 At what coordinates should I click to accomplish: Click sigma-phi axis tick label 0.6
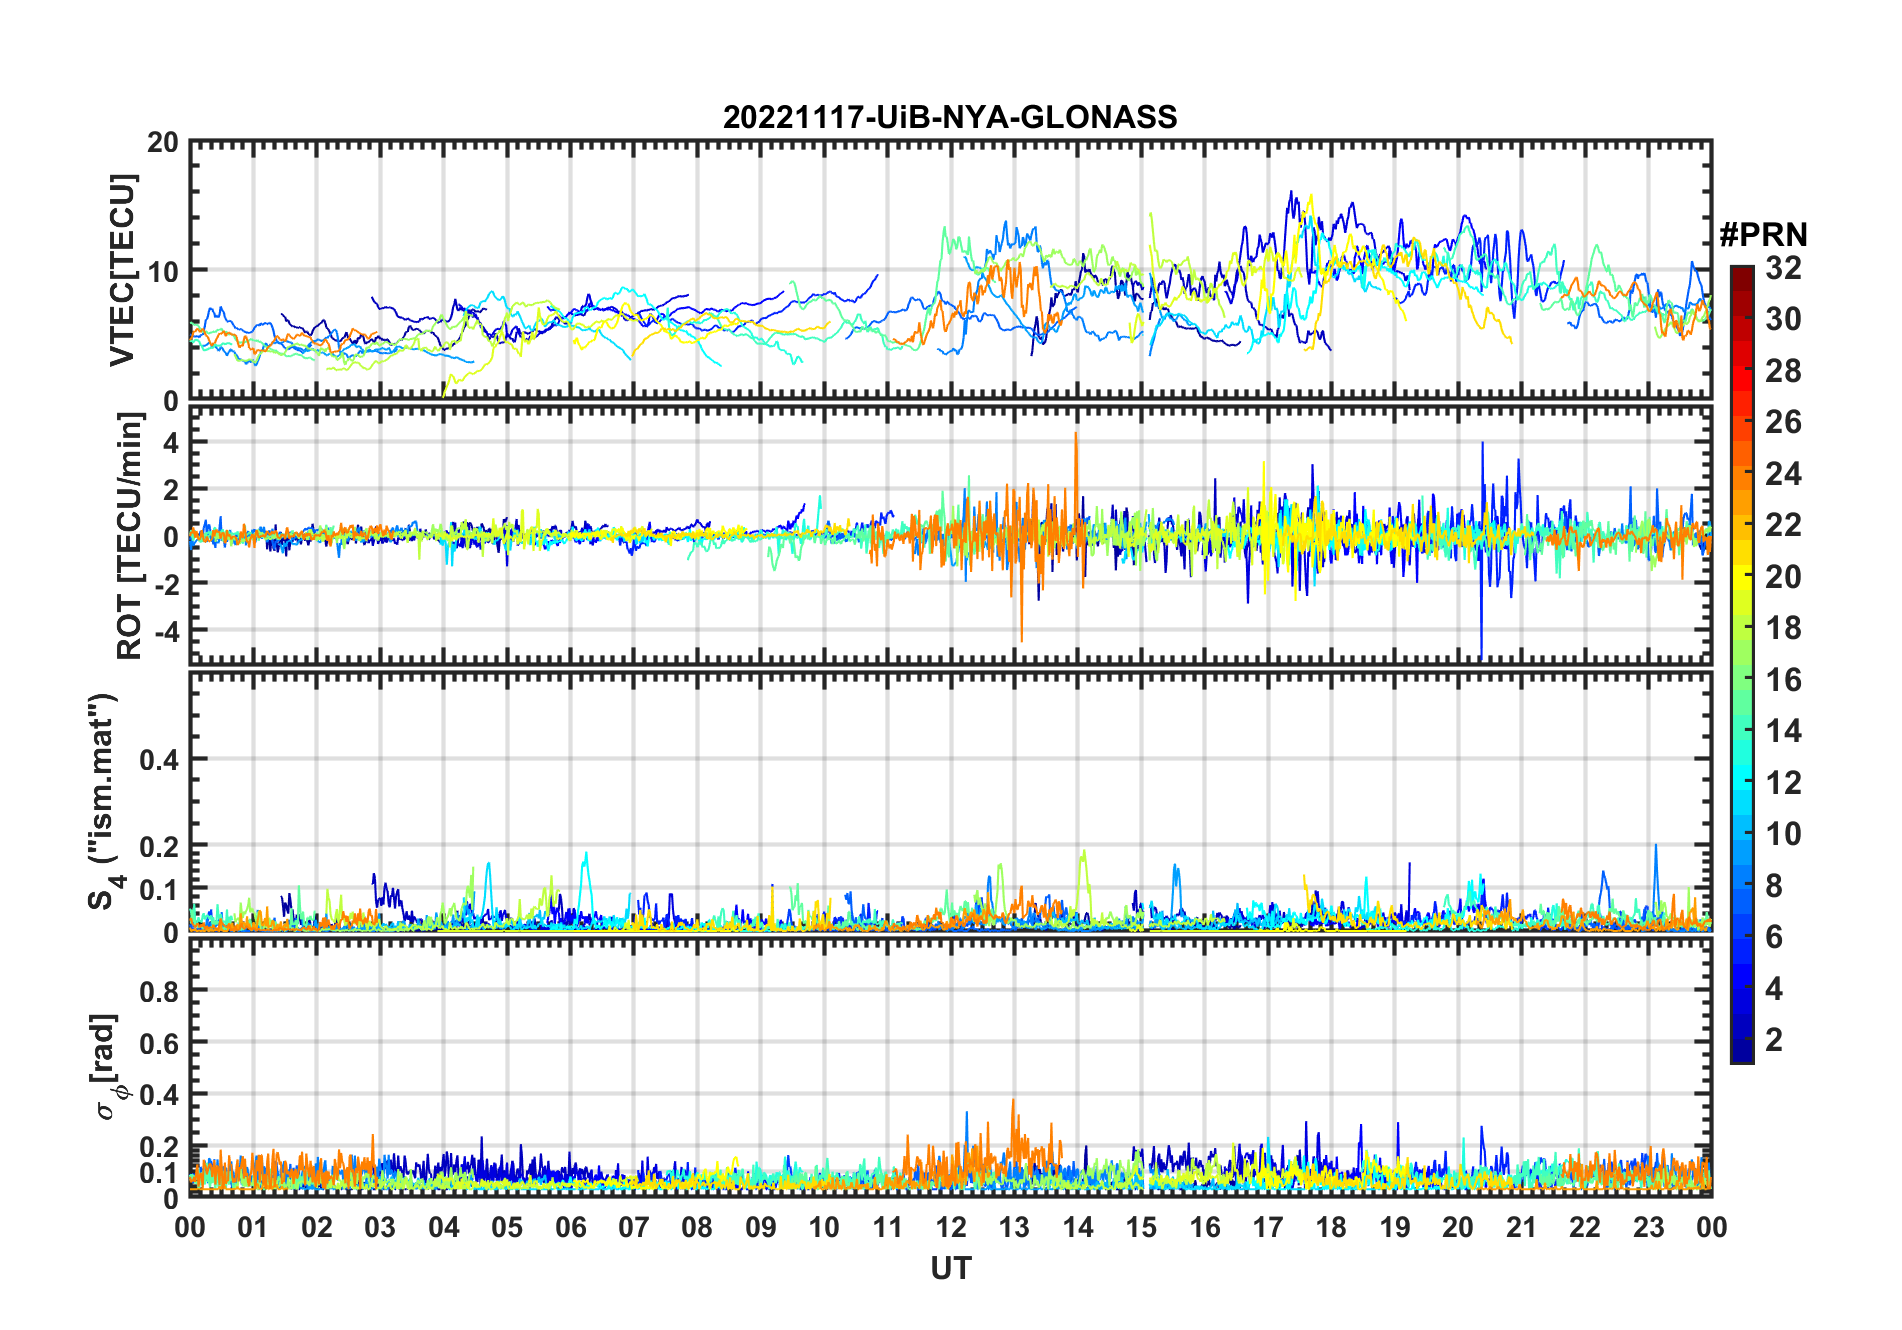tap(160, 1043)
